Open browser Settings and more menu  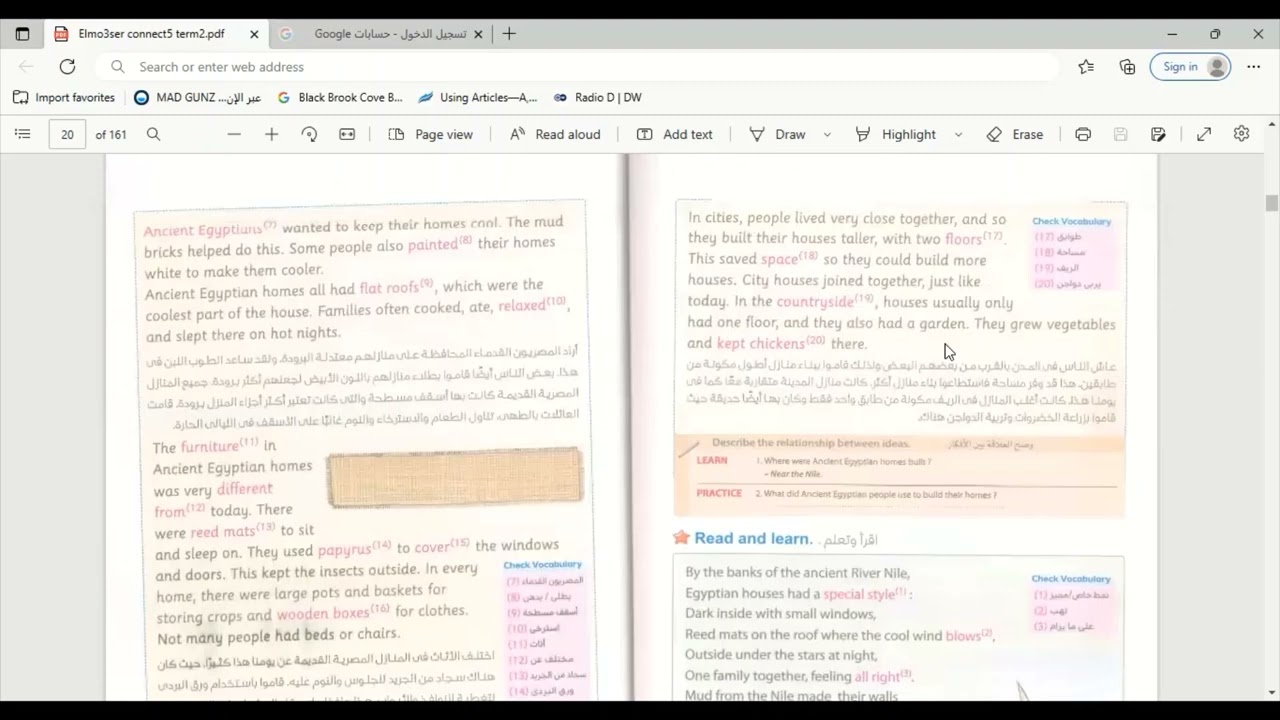coord(1253,67)
